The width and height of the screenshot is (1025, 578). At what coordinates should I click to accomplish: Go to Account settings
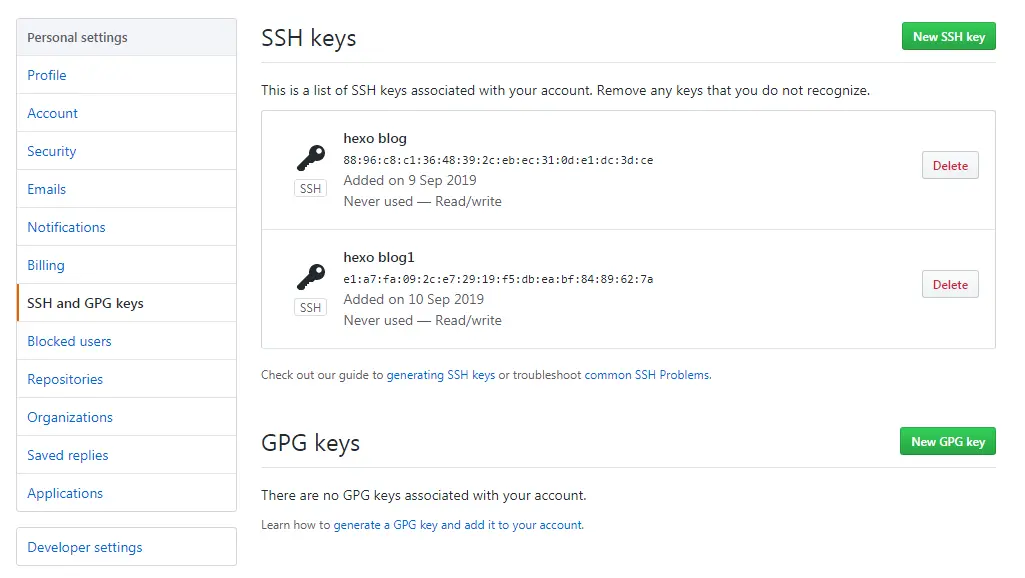click(53, 113)
